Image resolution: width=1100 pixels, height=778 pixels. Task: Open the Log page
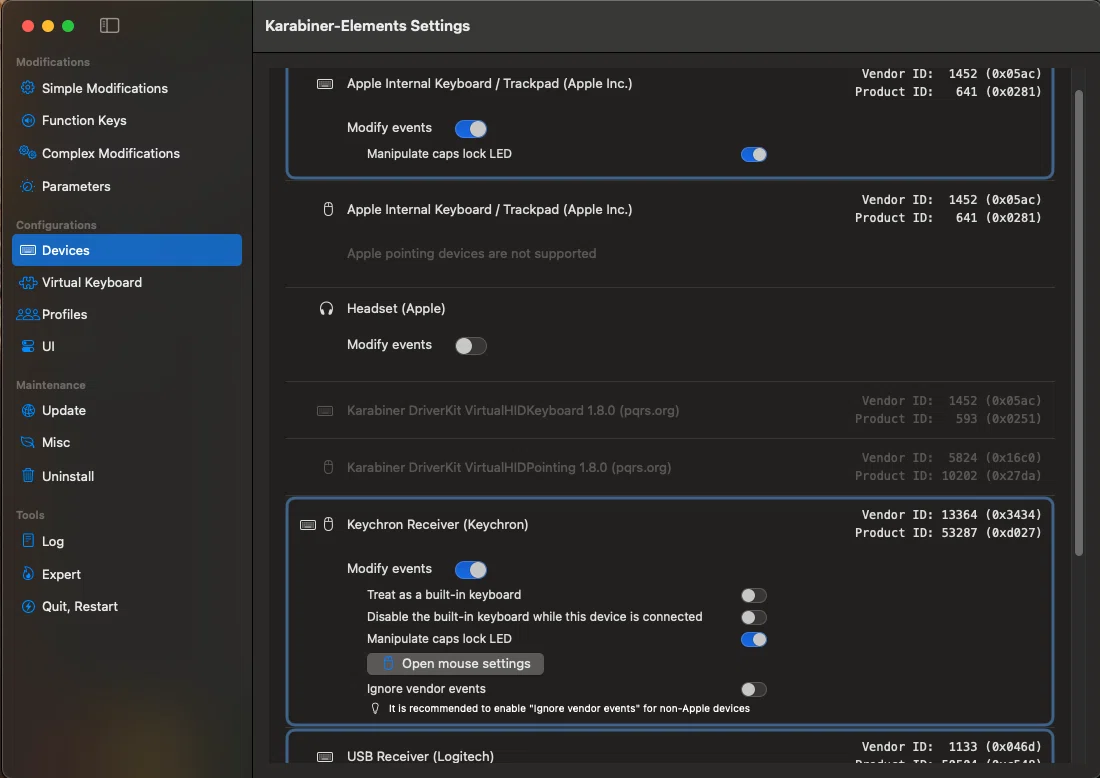pos(127,541)
